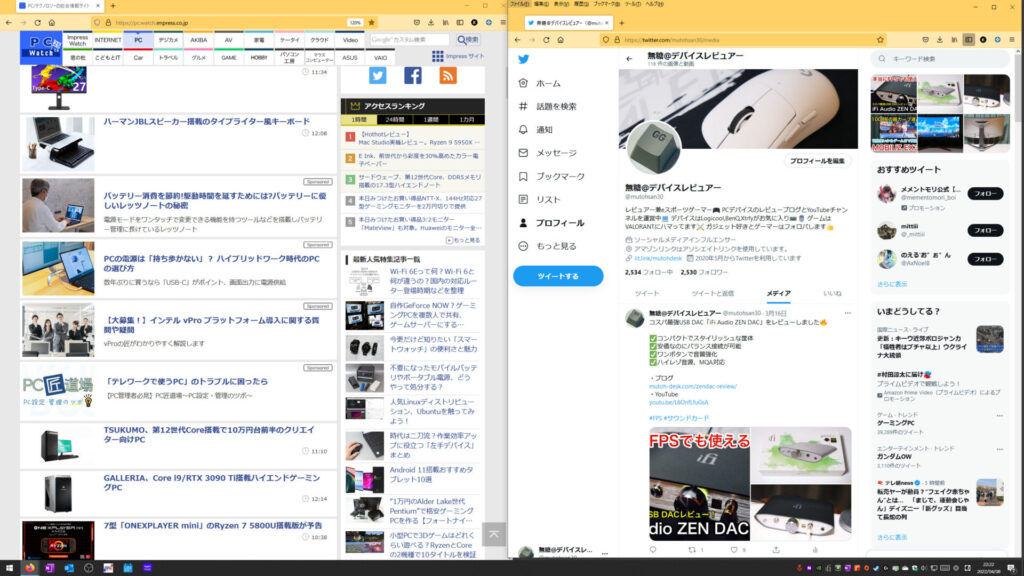Click share icon under the tweet

click(776, 550)
